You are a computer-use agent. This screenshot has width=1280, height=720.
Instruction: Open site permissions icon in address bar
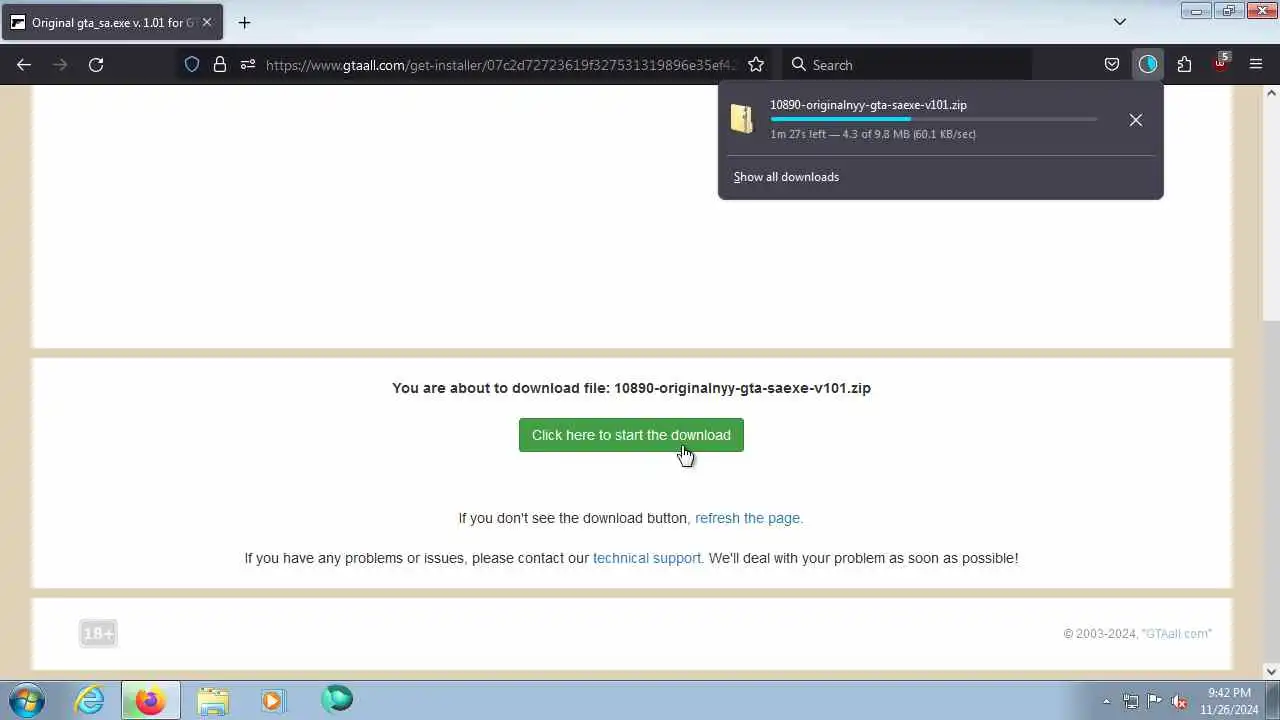tap(248, 65)
